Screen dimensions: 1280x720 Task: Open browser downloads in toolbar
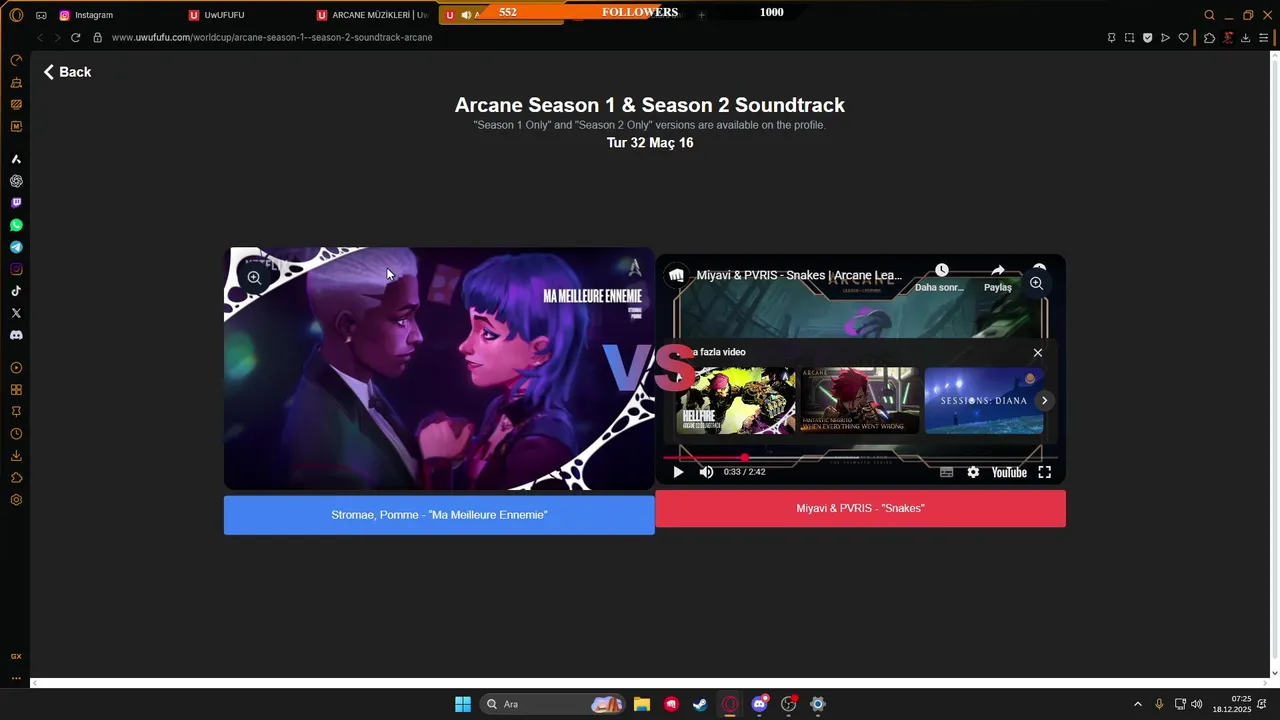[x=1245, y=38]
